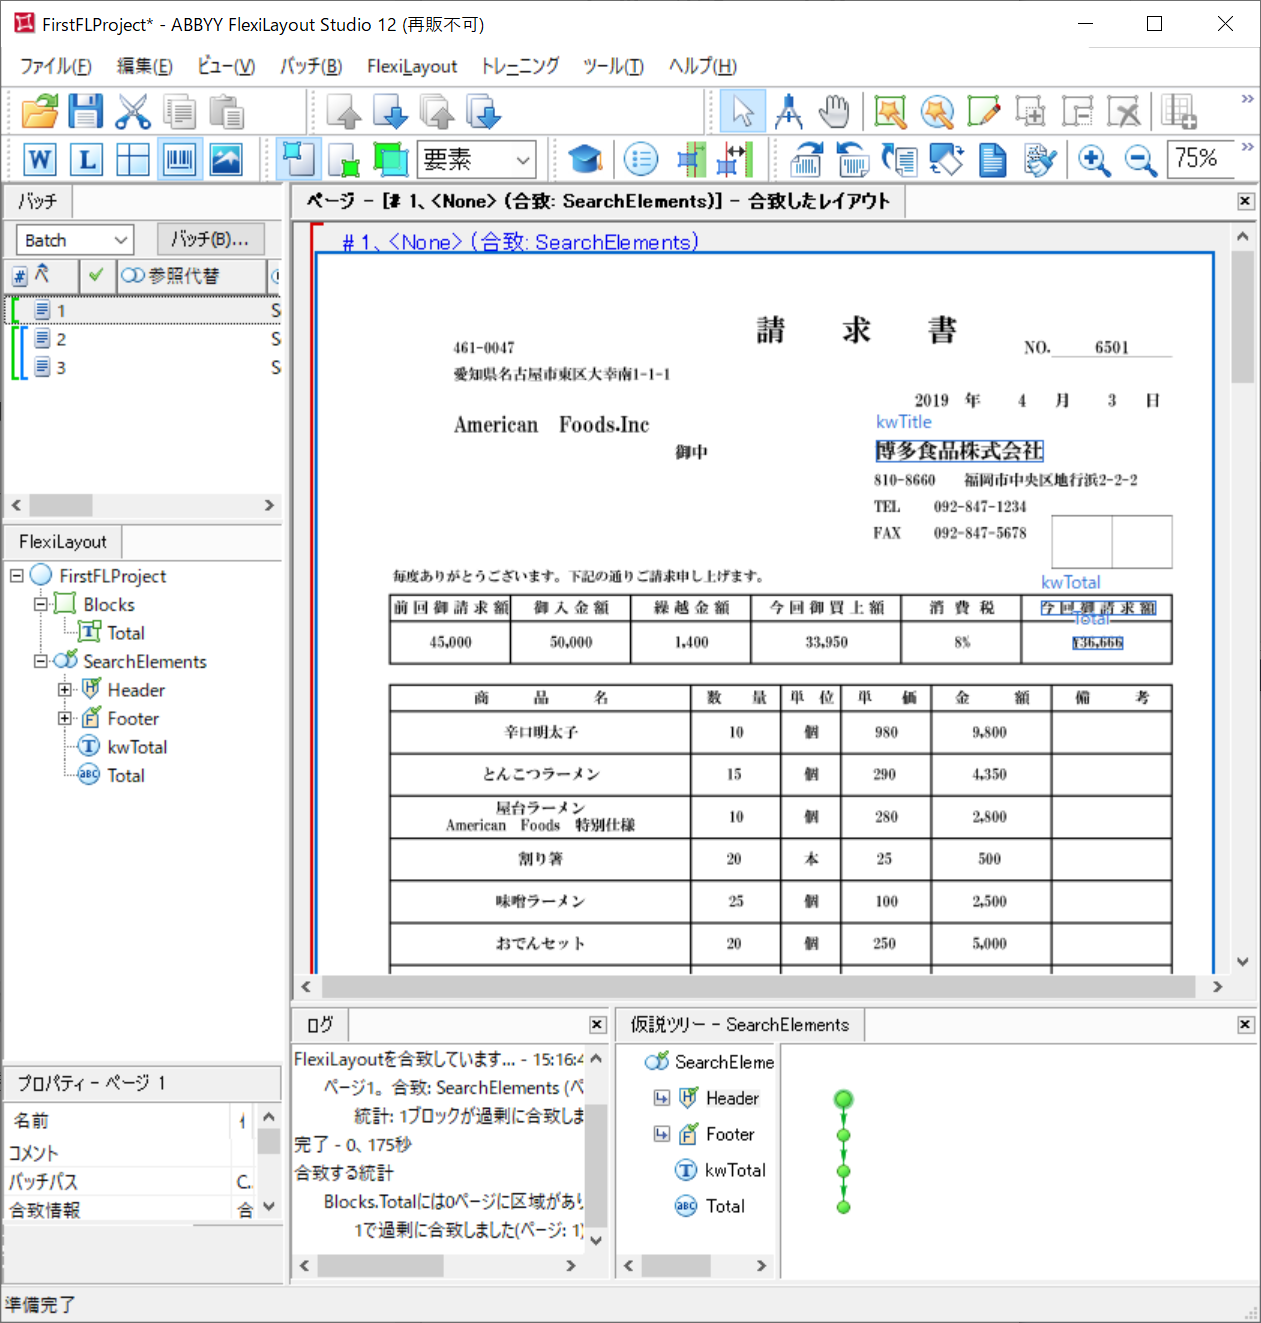
Task: Toggle the picture display button
Action: 226,159
